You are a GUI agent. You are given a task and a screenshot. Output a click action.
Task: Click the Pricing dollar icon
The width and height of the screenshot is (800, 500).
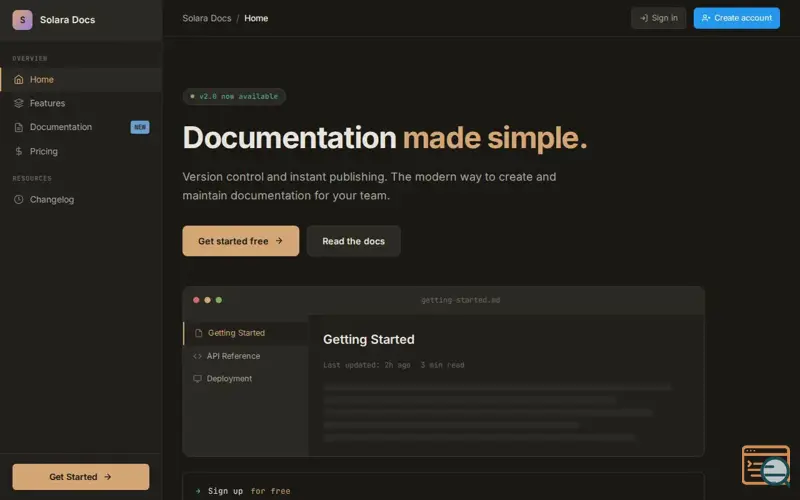pos(19,152)
